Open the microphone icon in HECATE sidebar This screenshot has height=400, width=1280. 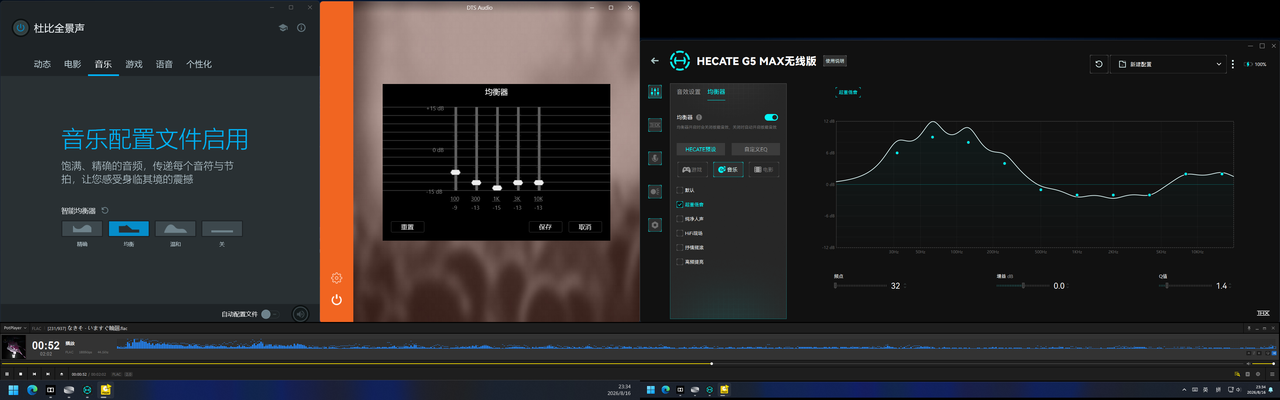point(655,158)
